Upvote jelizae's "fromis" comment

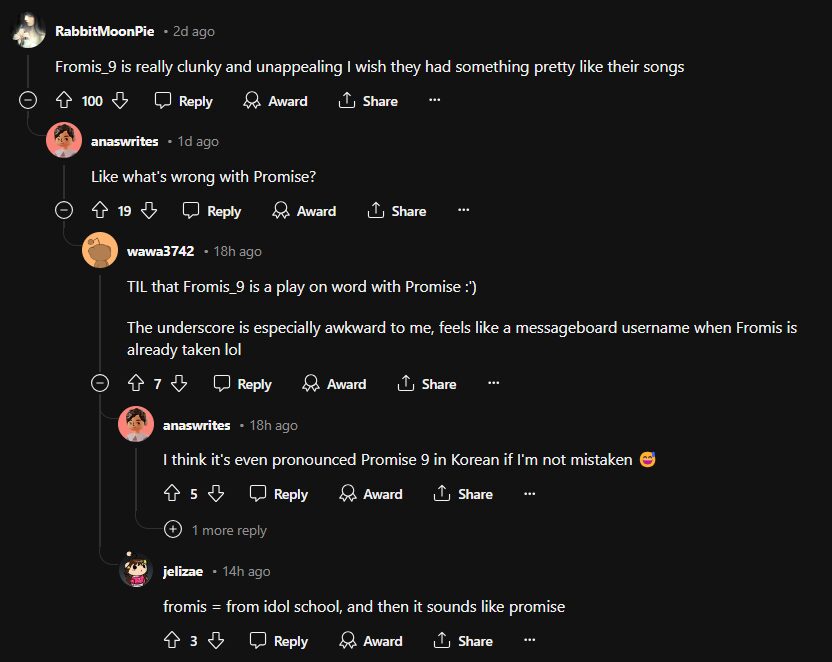[x=171, y=641]
